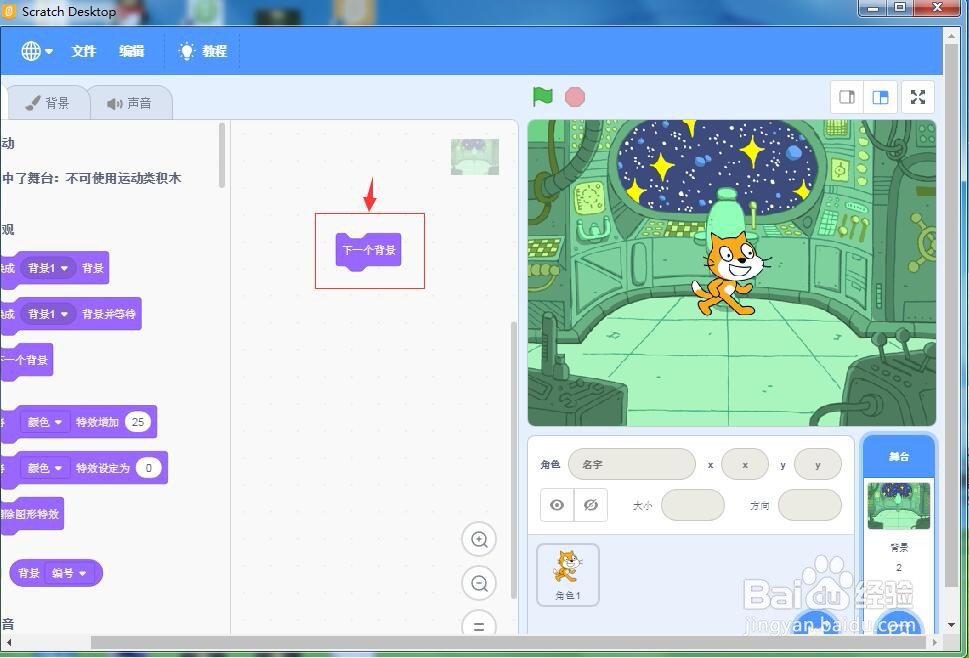
Task: Switch to large stage layout
Action: [x=880, y=97]
